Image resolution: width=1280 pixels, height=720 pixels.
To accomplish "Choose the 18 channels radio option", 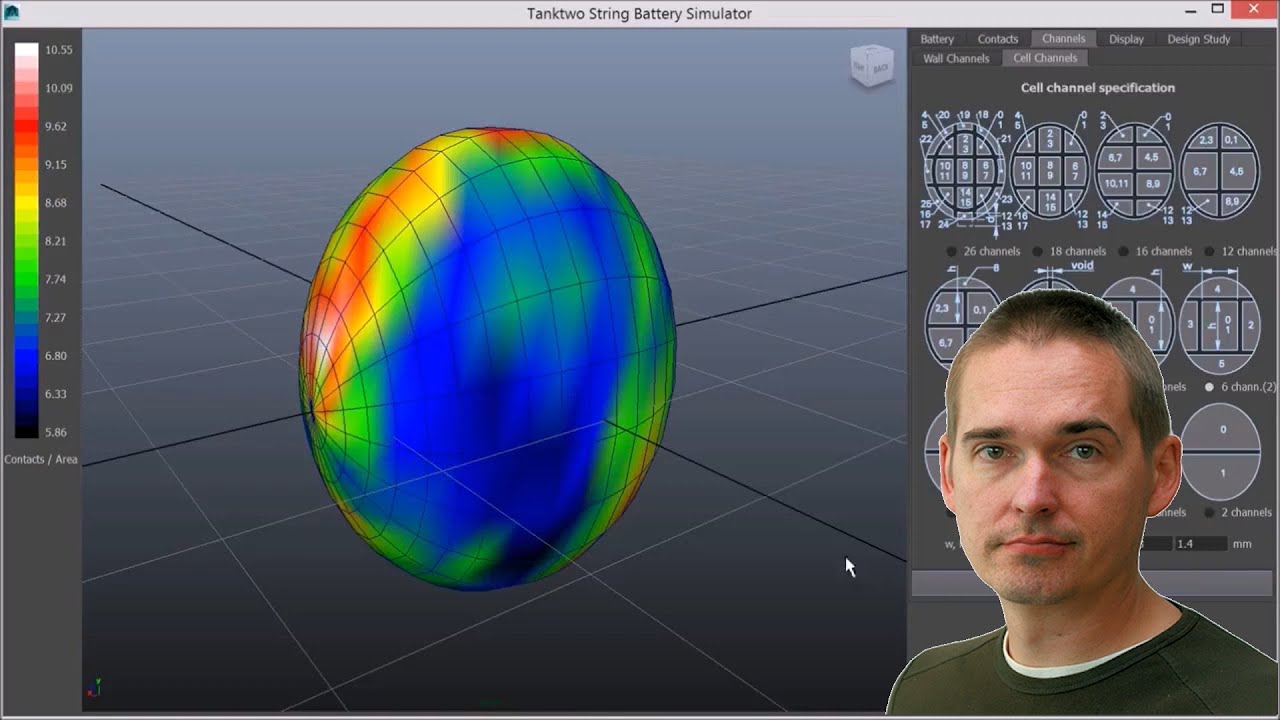I will 1038,251.
